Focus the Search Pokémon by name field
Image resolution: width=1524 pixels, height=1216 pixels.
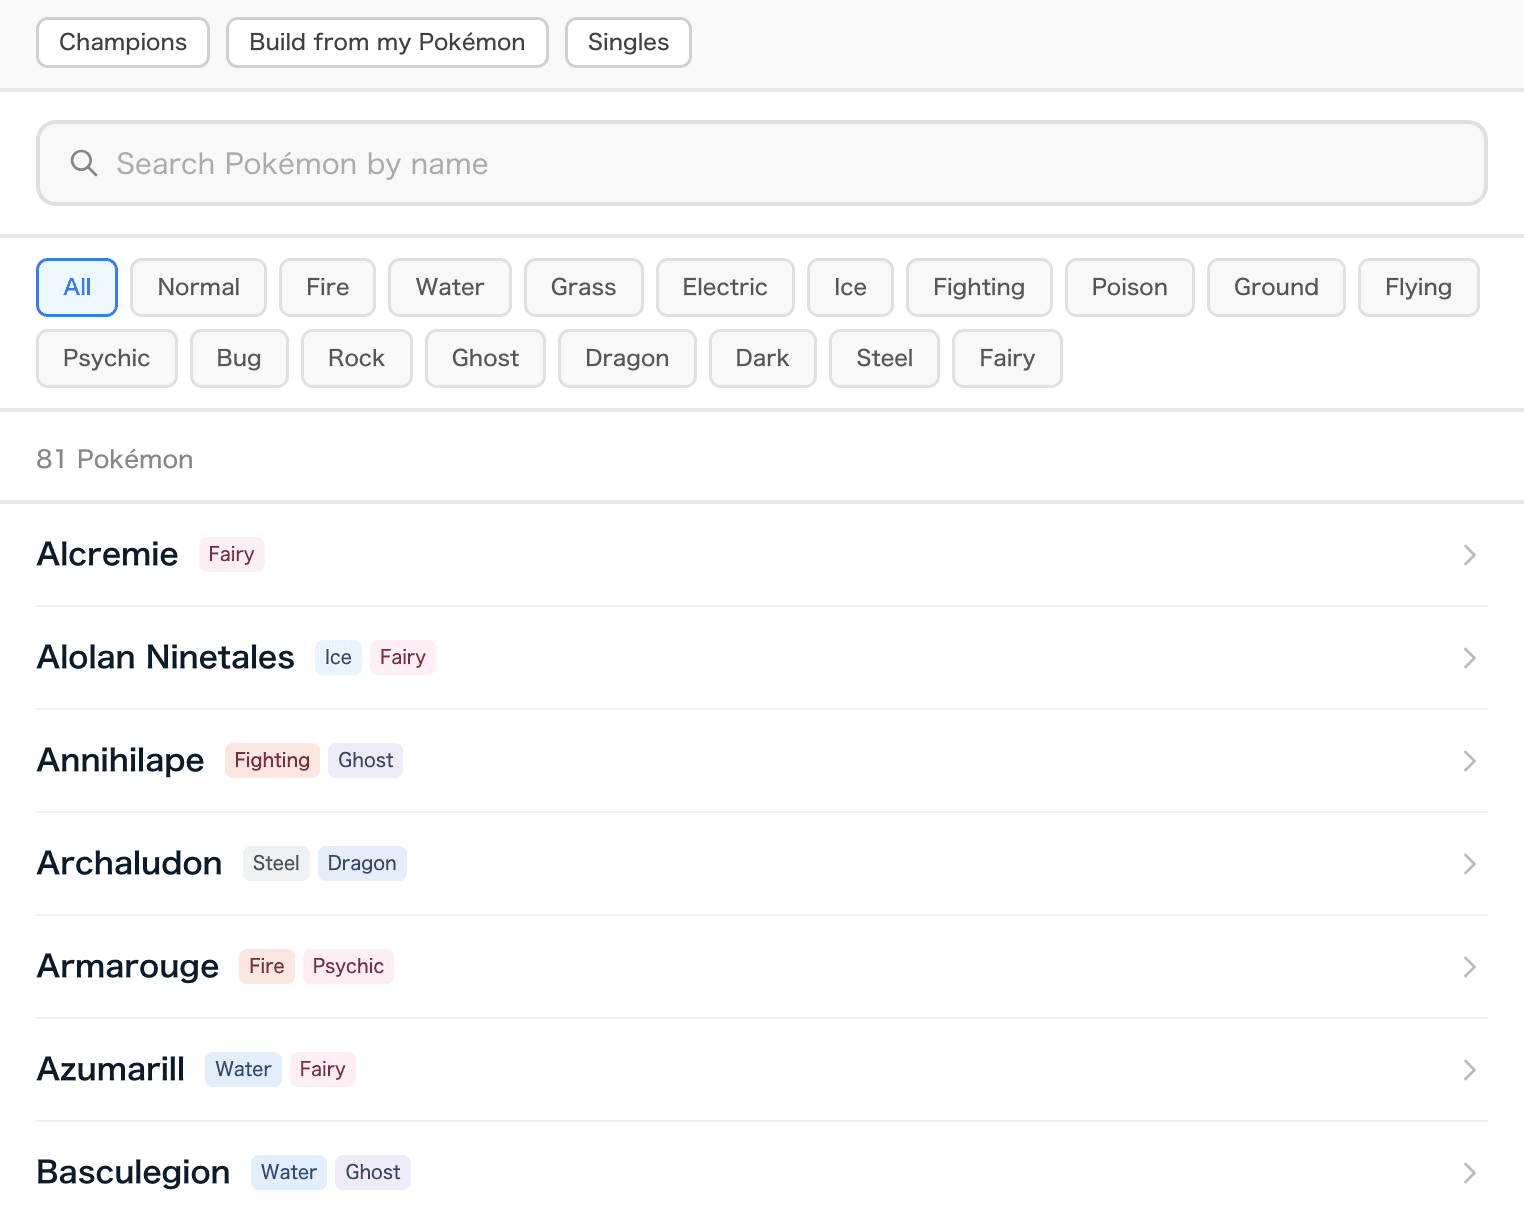tap(762, 163)
